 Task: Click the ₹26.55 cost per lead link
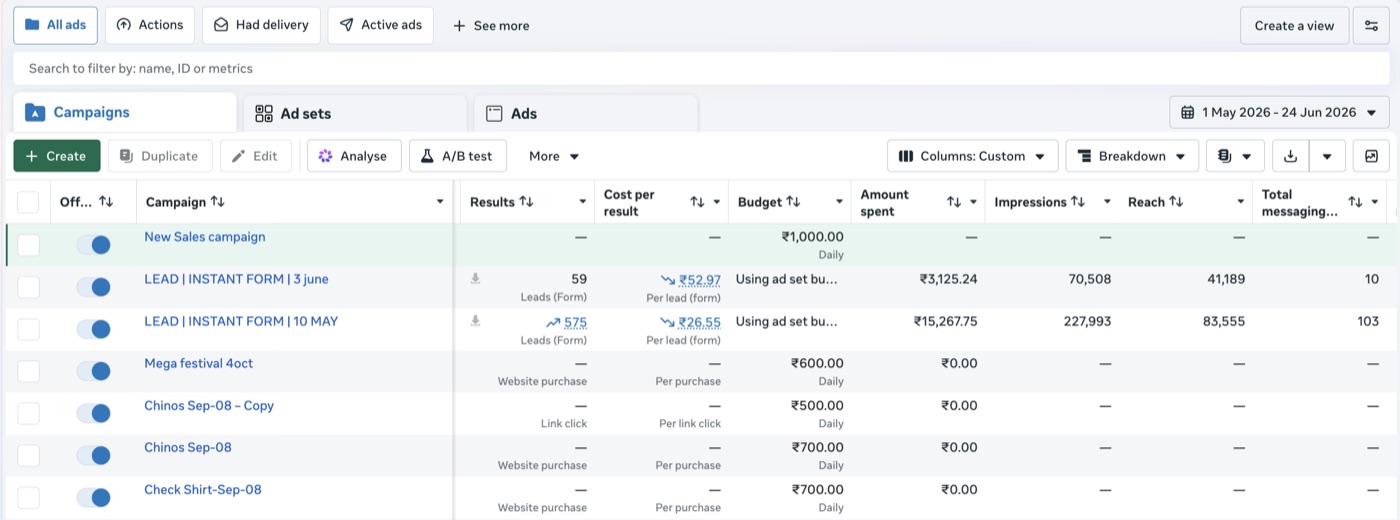(700, 322)
